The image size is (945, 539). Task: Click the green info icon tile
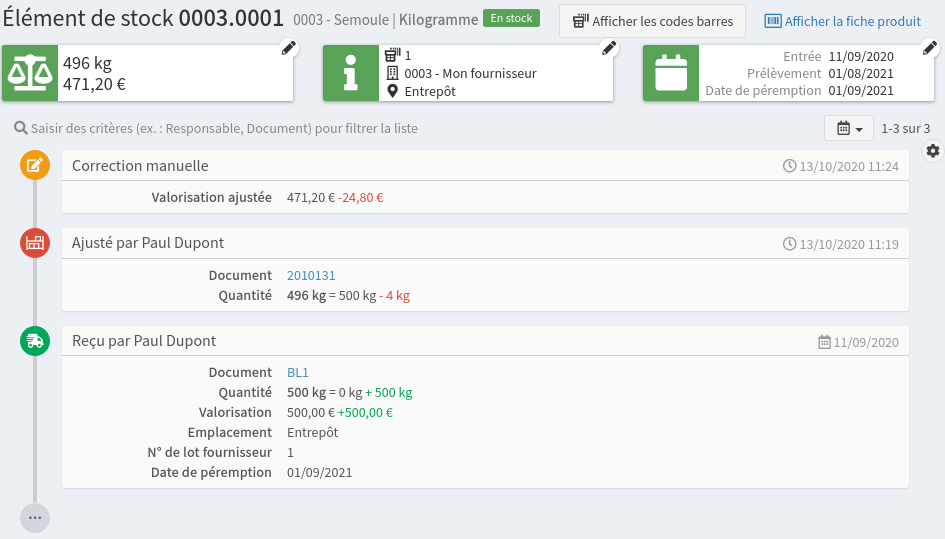pyautogui.click(x=350, y=73)
